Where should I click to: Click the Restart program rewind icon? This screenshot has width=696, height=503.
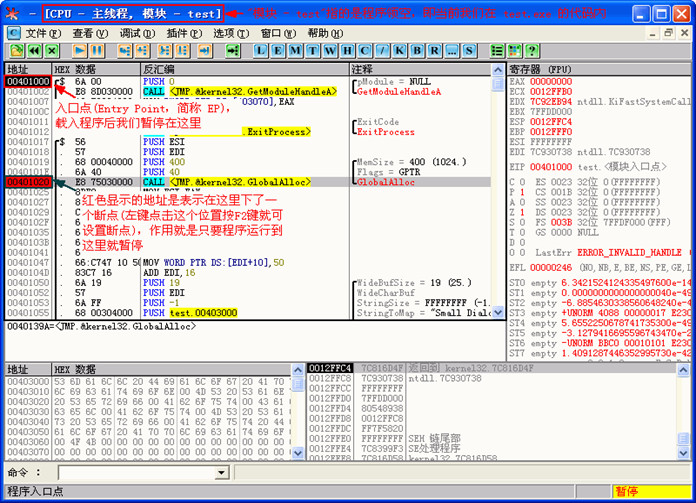click(x=35, y=51)
